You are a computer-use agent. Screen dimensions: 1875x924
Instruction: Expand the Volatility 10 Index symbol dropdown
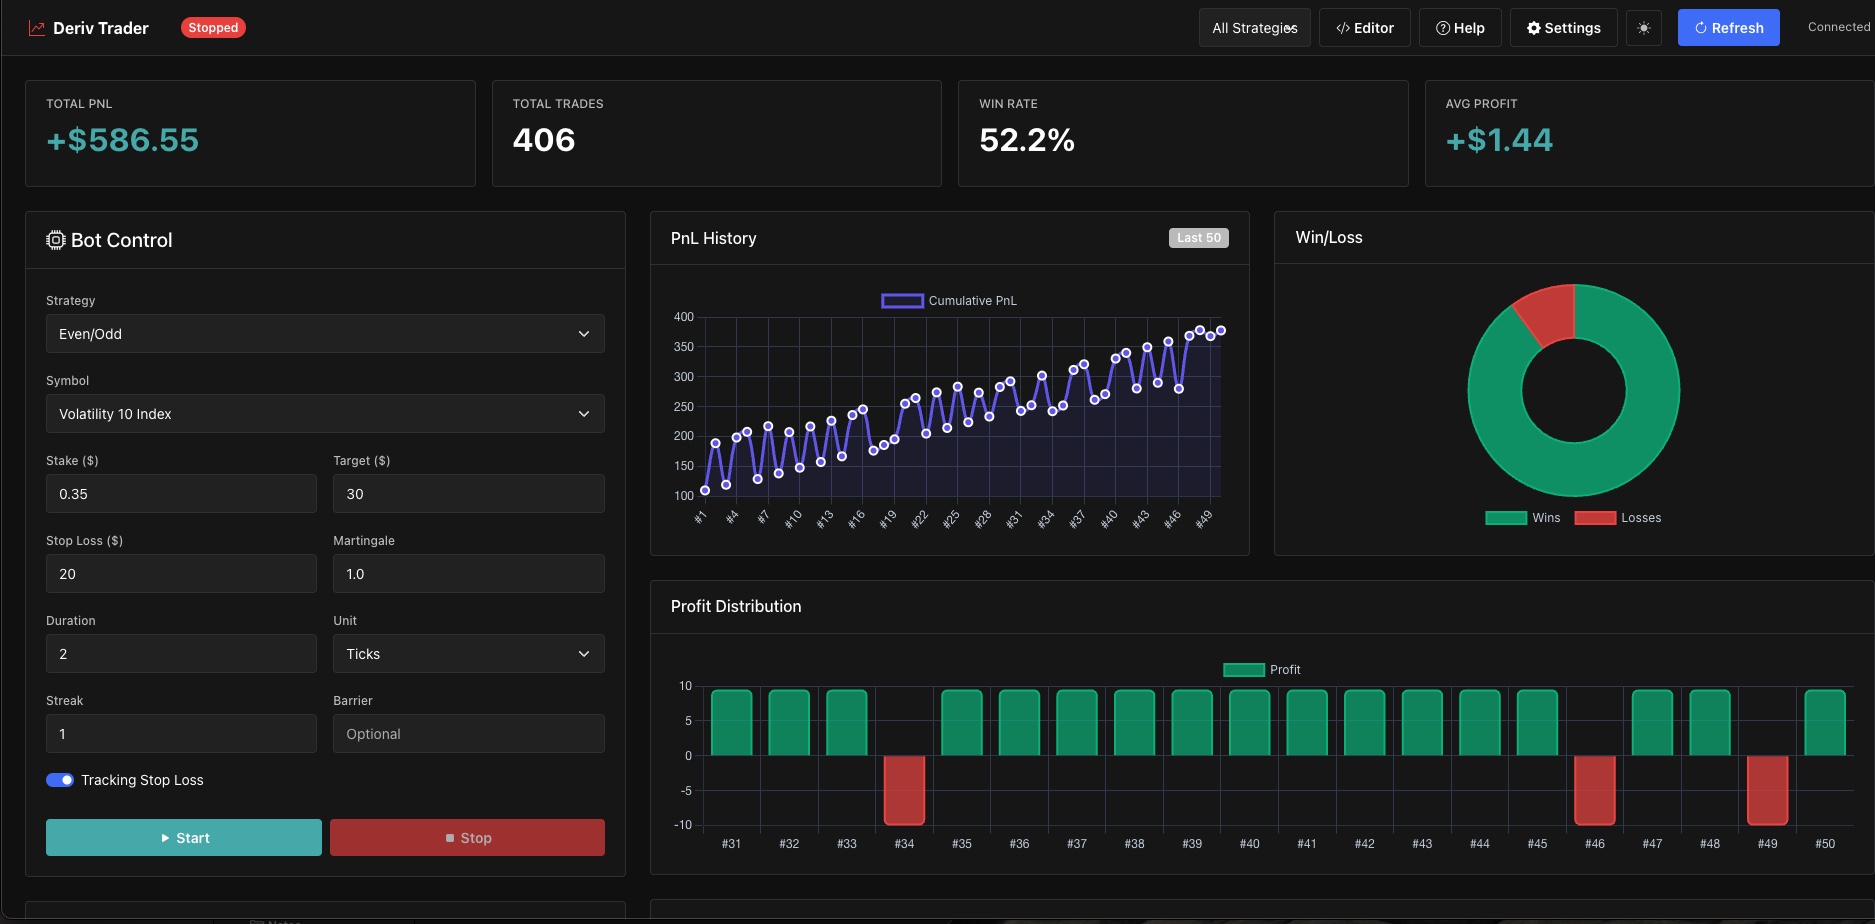coord(325,414)
